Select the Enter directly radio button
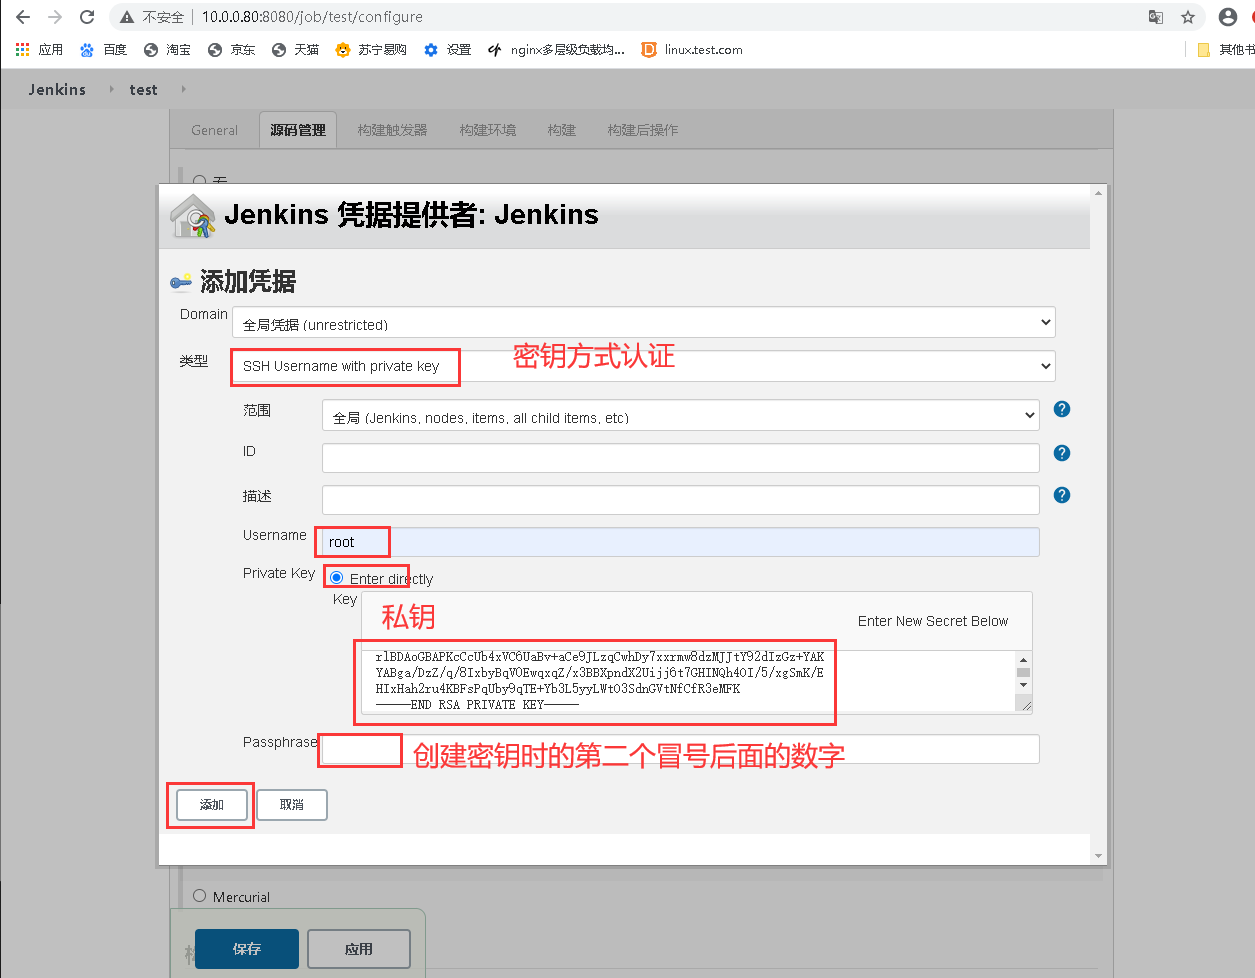The width and height of the screenshot is (1255, 978). point(336,578)
